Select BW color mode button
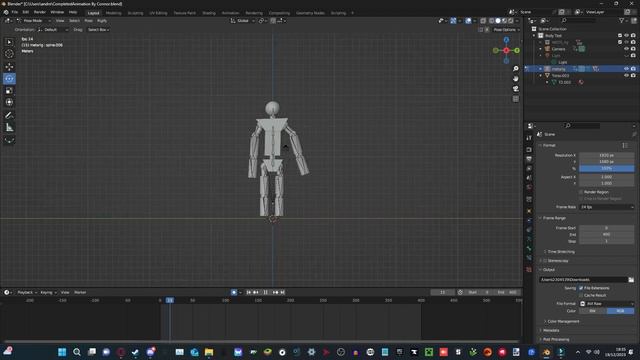 (x=593, y=311)
